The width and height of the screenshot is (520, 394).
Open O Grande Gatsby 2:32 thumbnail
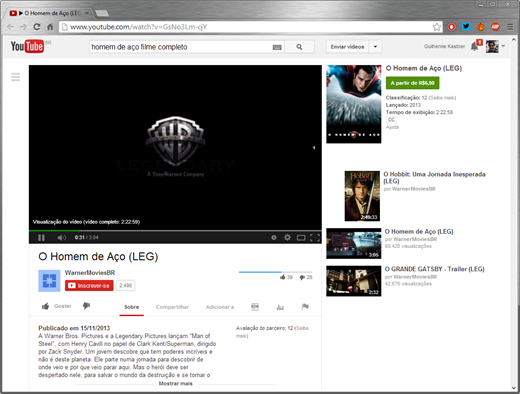pyautogui.click(x=354, y=281)
